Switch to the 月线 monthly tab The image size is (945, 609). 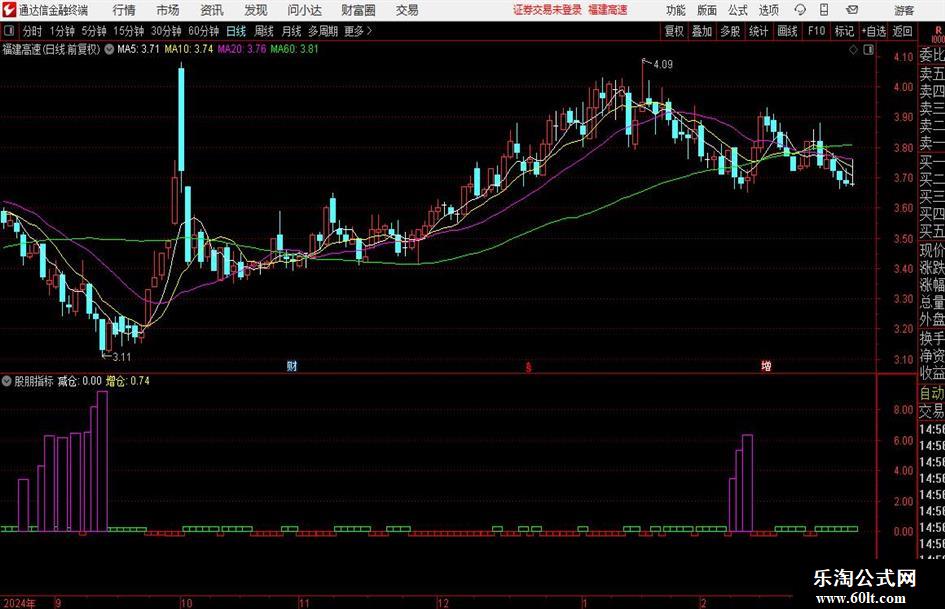tap(291, 31)
